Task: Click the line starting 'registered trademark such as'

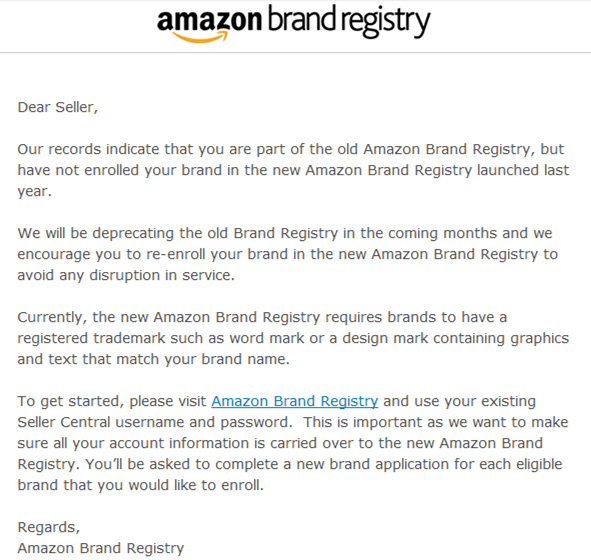Action: (293, 338)
